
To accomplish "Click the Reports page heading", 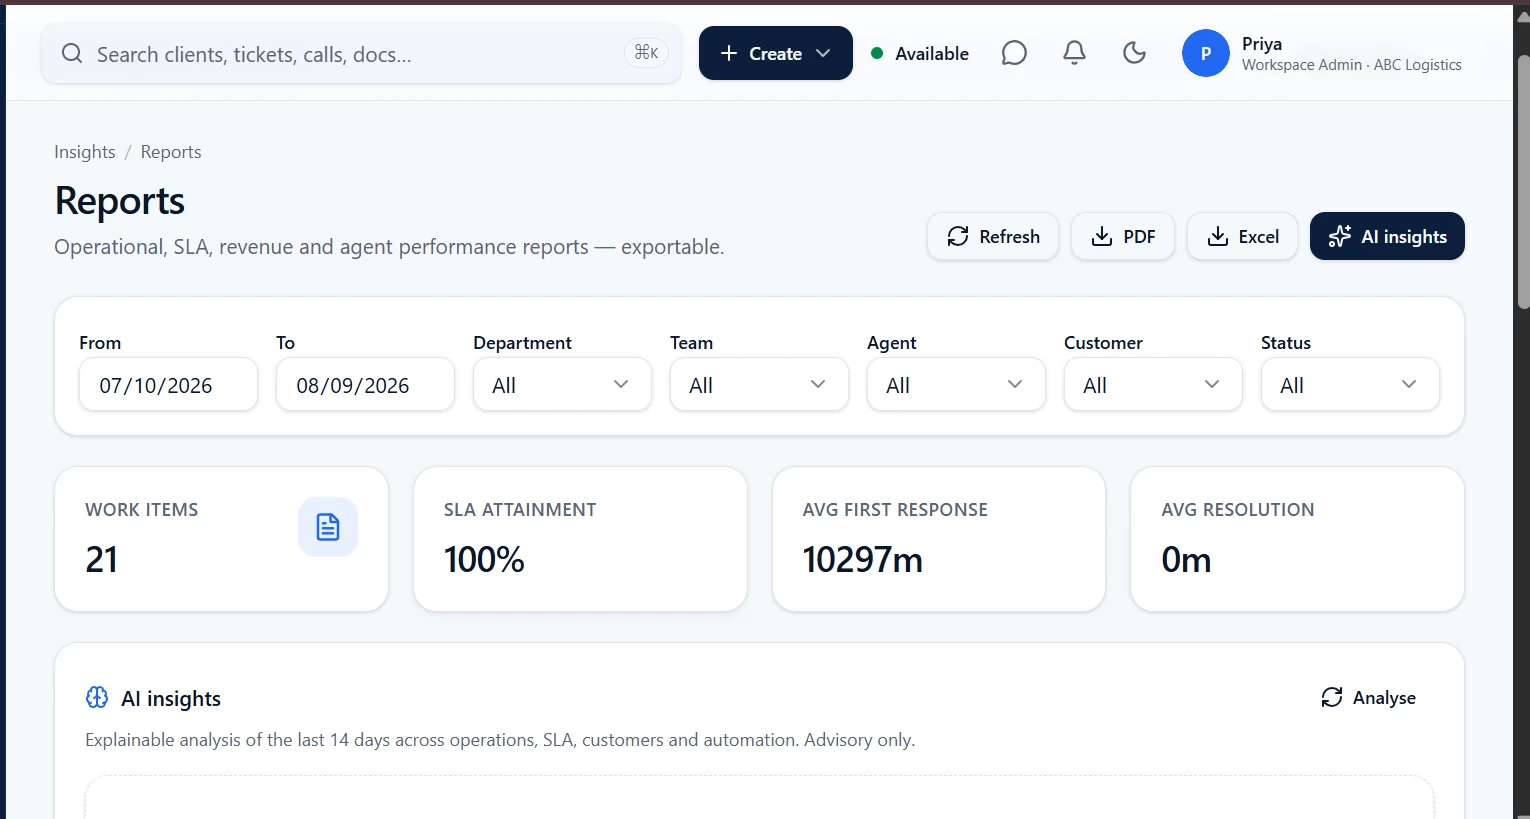I will 120,201.
